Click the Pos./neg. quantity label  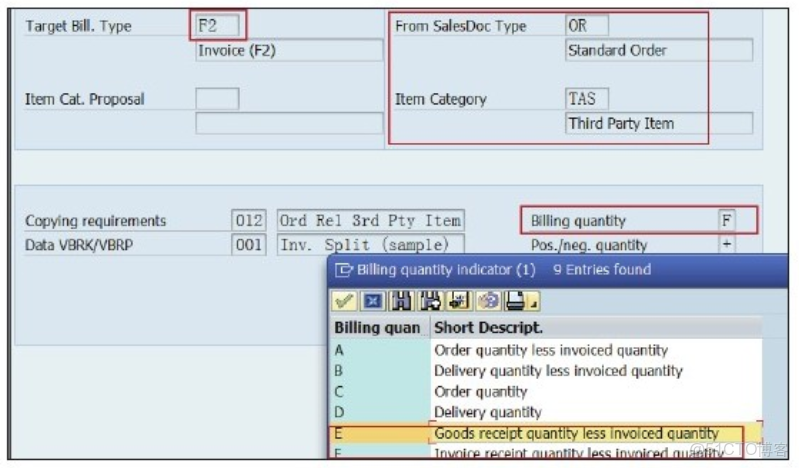click(589, 245)
